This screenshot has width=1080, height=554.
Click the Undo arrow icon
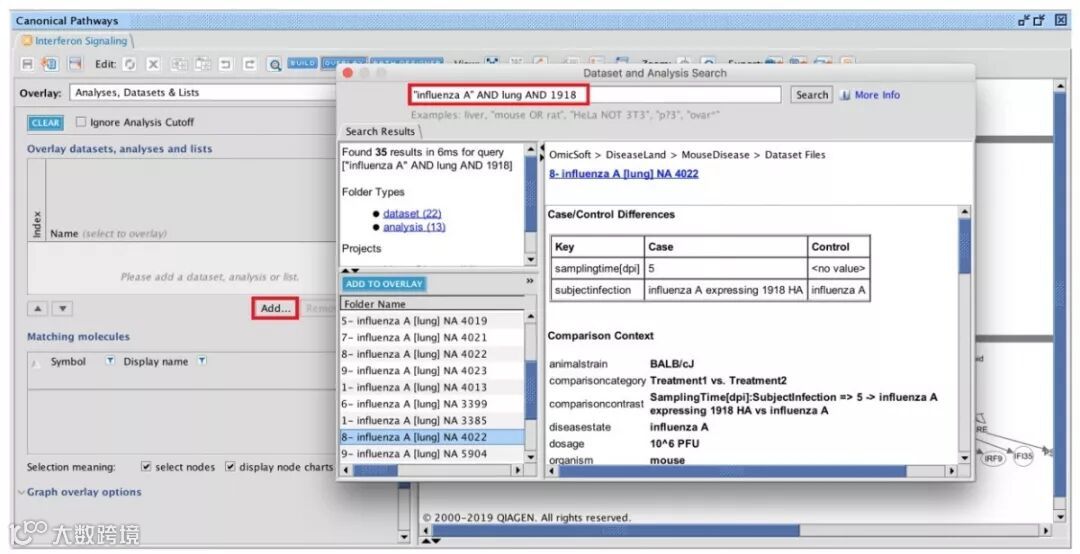[226, 64]
